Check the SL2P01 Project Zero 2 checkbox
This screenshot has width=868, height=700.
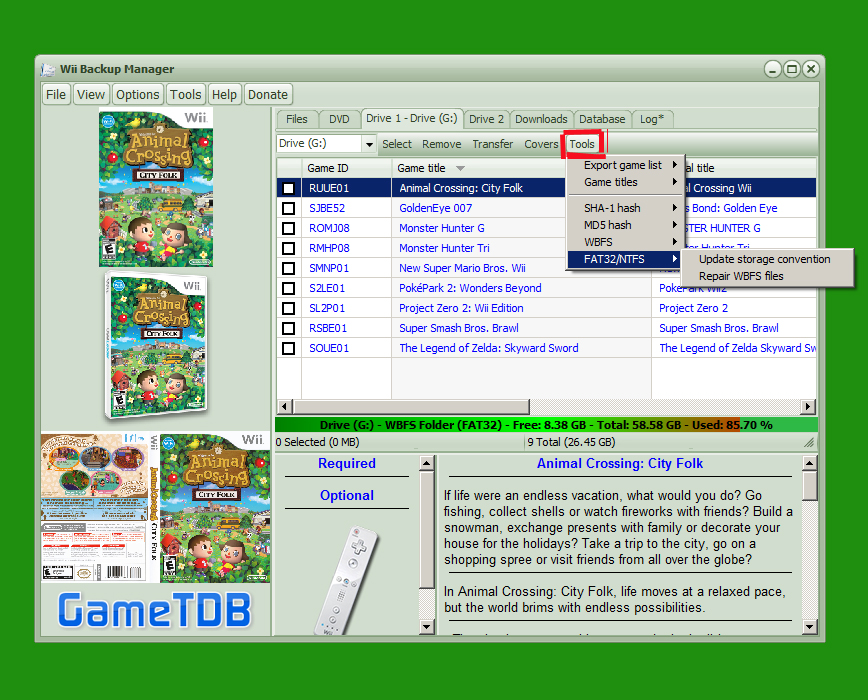288,308
